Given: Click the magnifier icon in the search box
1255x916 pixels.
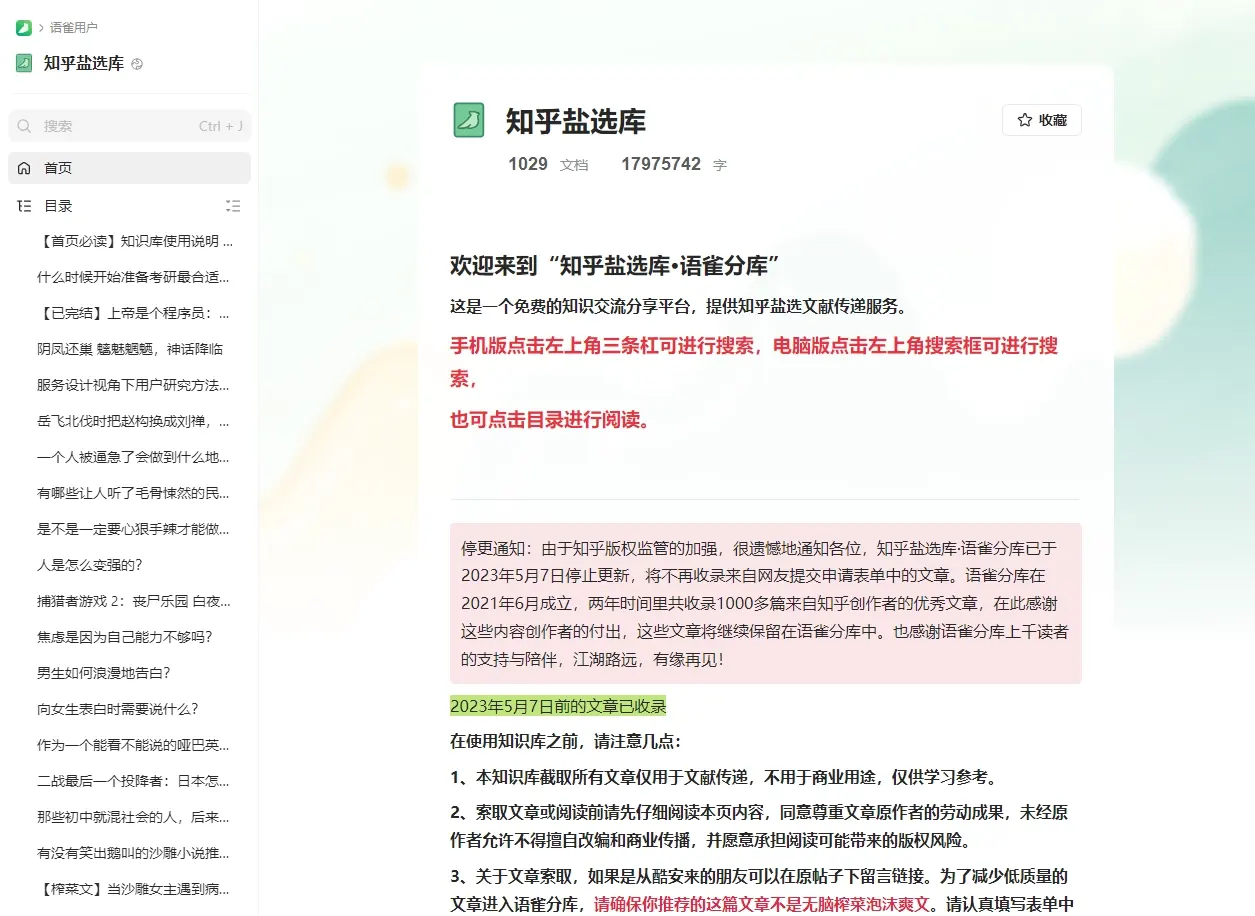Looking at the screenshot, I should (x=24, y=126).
